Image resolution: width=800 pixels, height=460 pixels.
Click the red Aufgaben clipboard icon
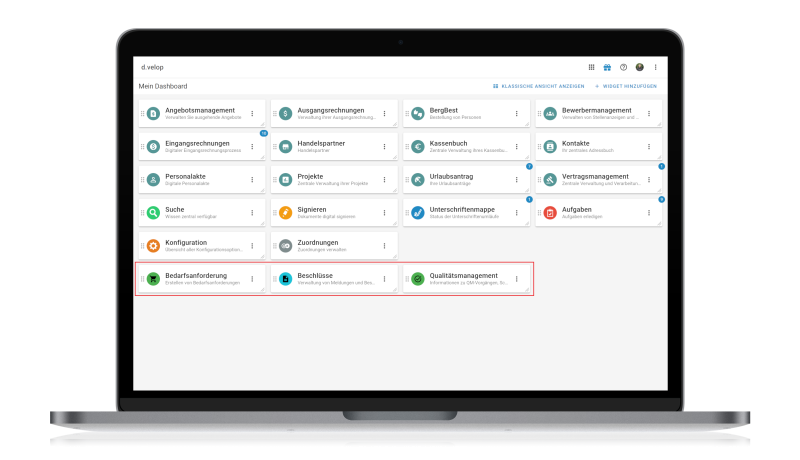point(550,212)
